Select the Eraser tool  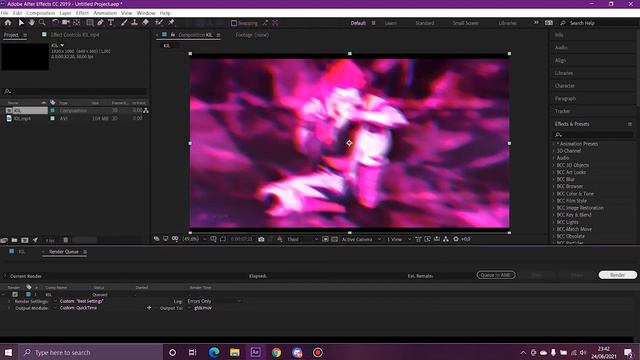click(145, 23)
